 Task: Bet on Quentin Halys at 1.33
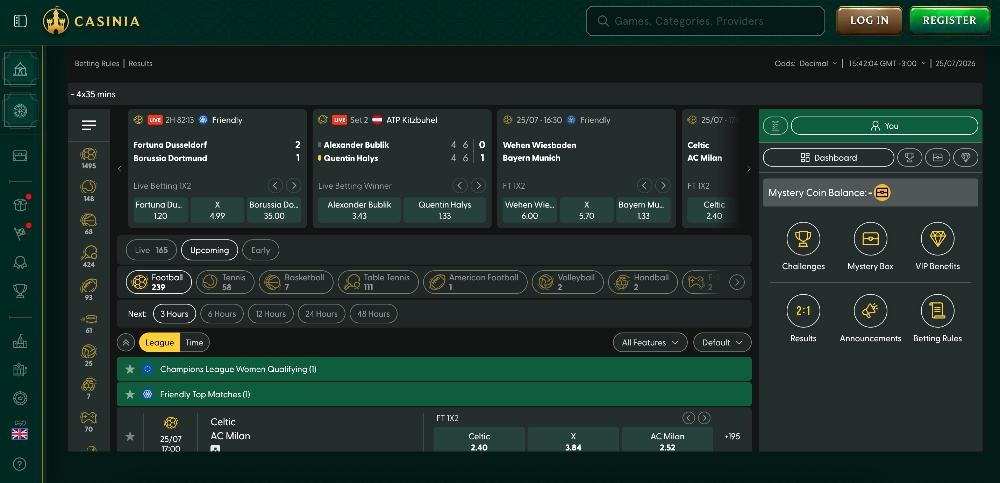pyautogui.click(x=445, y=210)
